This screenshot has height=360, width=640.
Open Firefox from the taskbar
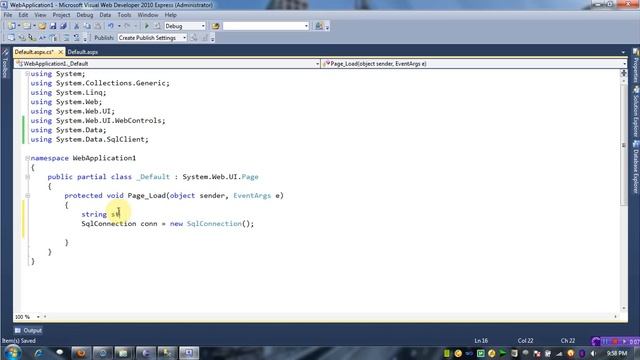pyautogui.click(x=81, y=353)
